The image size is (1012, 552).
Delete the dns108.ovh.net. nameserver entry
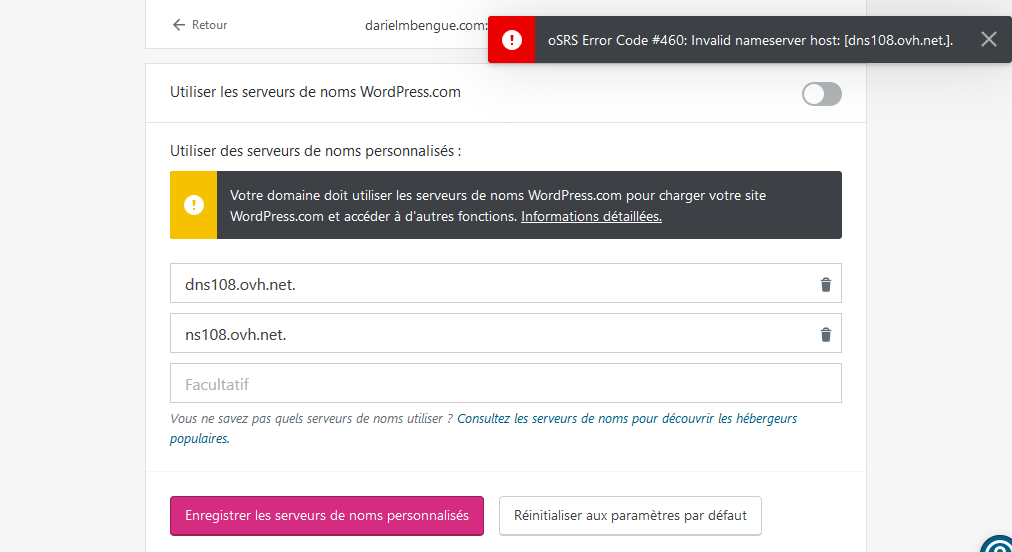tap(825, 285)
